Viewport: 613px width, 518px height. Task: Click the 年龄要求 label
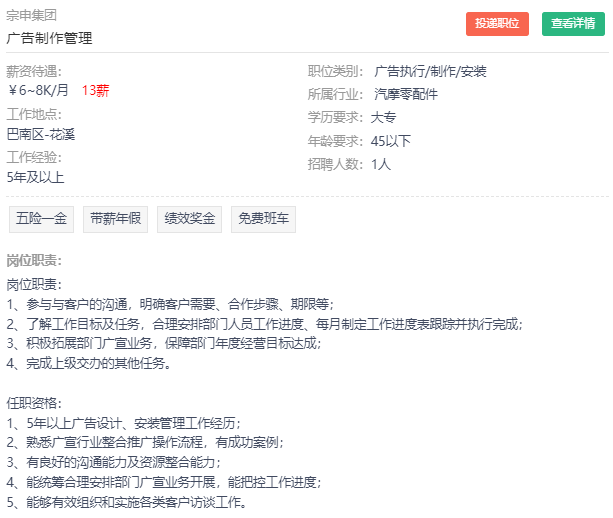click(x=335, y=141)
